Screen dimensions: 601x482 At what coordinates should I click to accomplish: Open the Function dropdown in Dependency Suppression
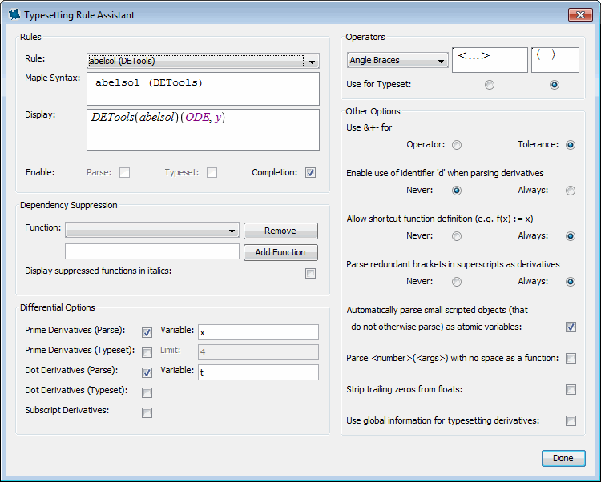tap(231, 229)
